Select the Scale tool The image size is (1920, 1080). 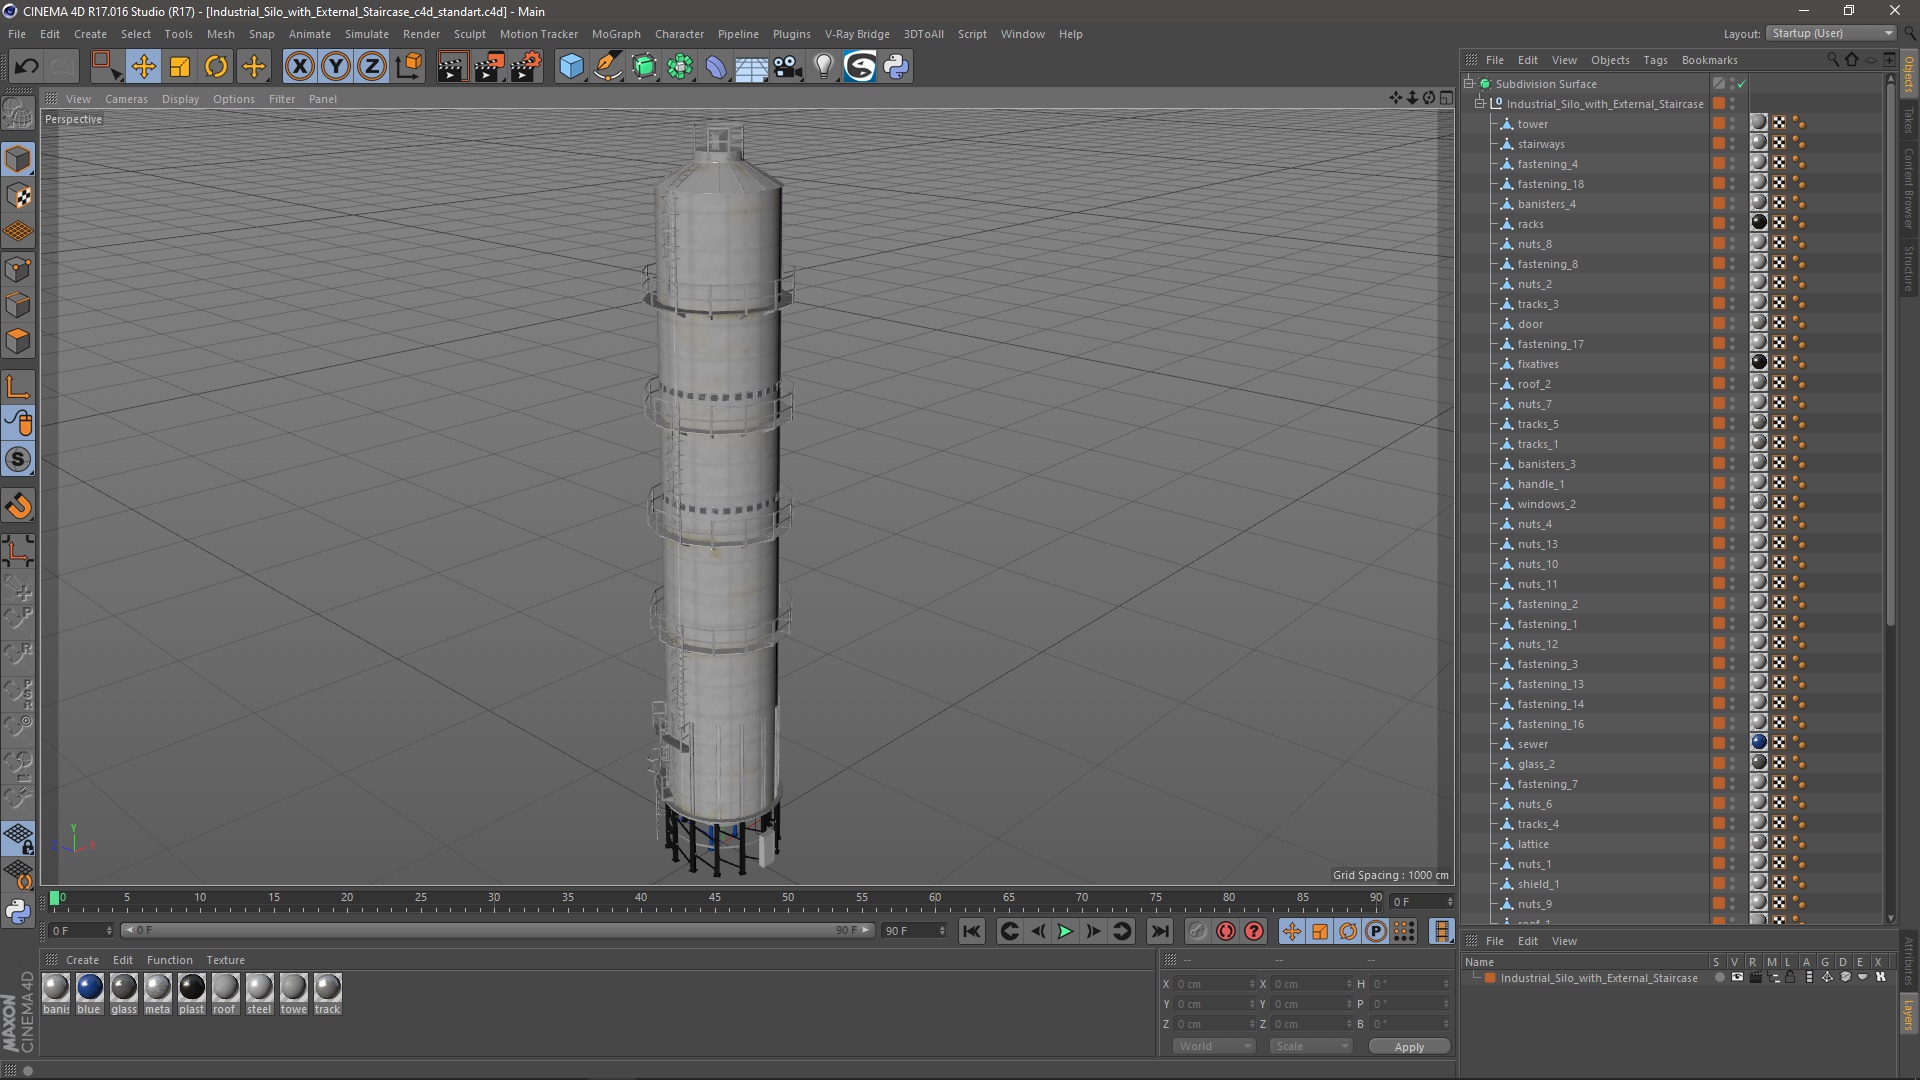tap(180, 67)
